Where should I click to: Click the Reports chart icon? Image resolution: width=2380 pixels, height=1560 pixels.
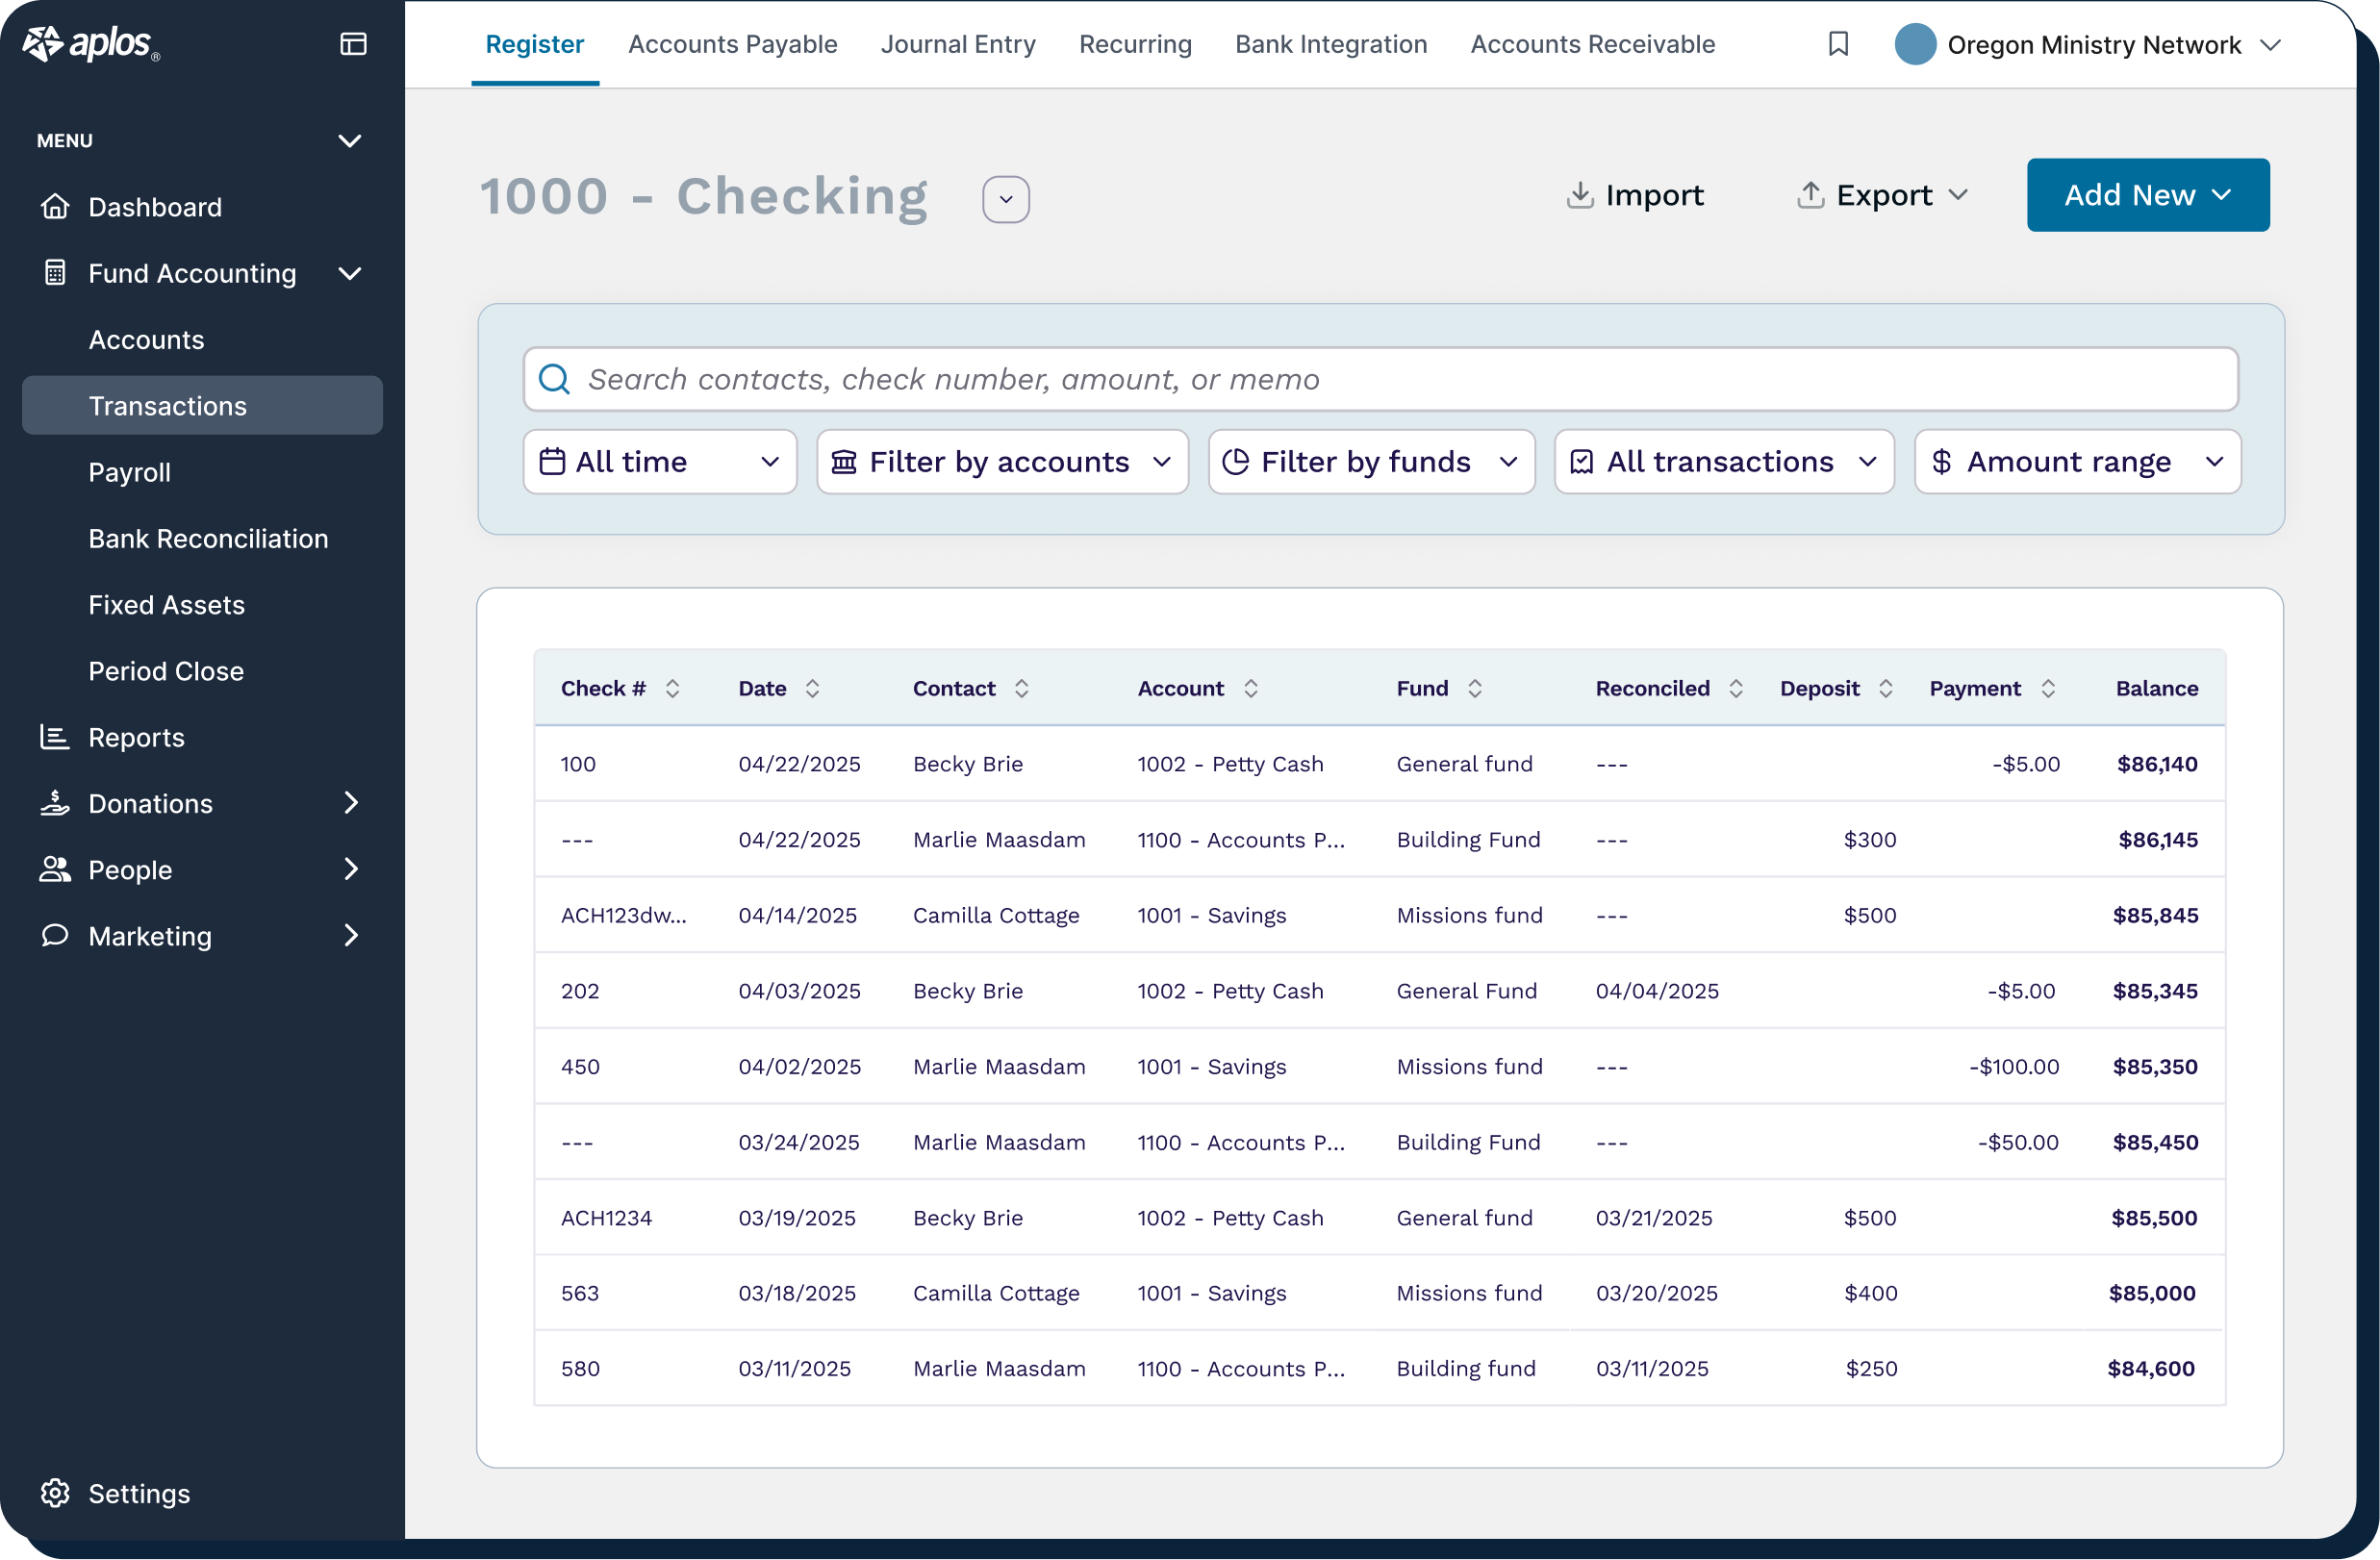(55, 737)
